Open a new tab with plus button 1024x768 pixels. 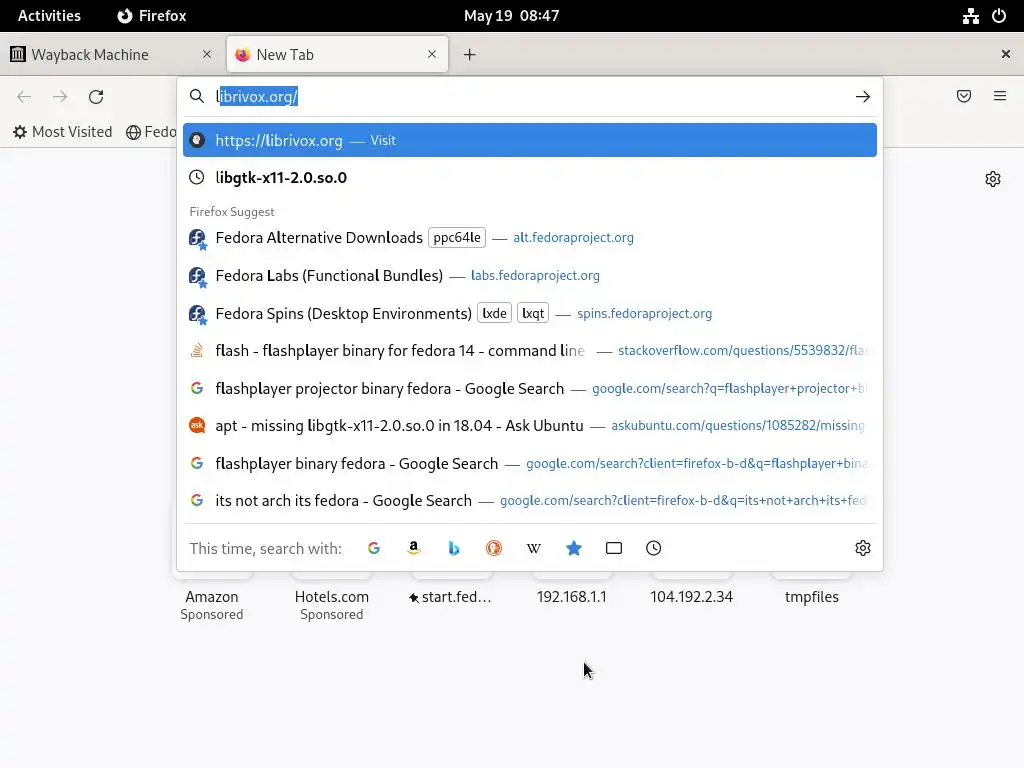(470, 55)
